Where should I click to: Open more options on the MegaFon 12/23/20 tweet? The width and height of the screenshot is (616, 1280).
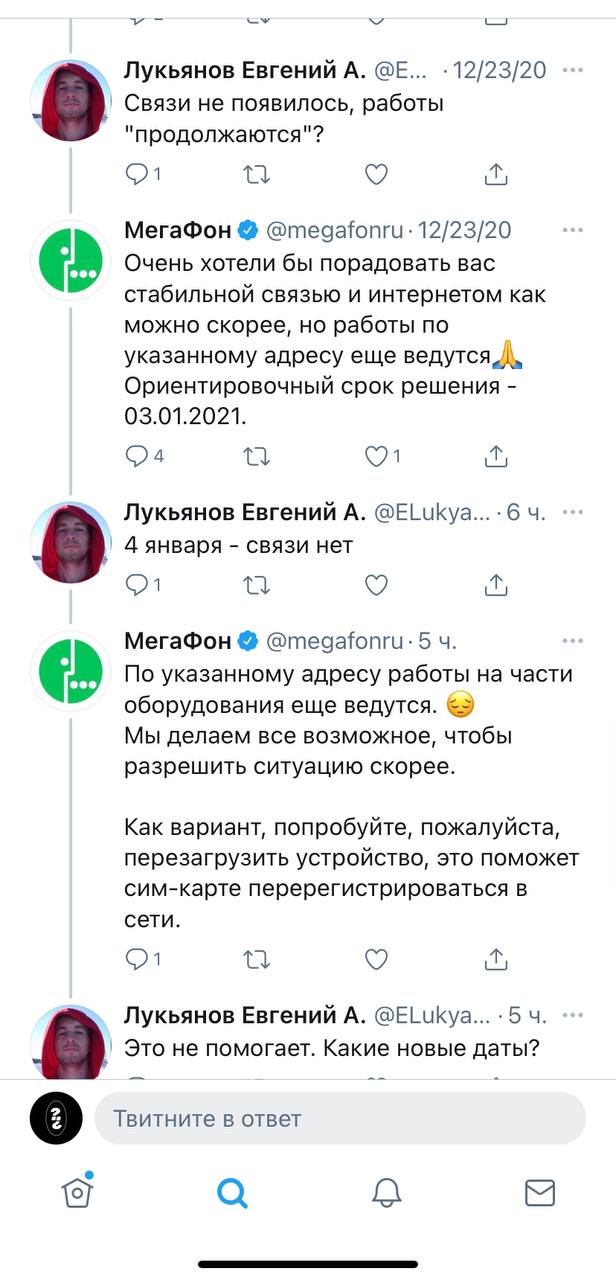pos(573,231)
